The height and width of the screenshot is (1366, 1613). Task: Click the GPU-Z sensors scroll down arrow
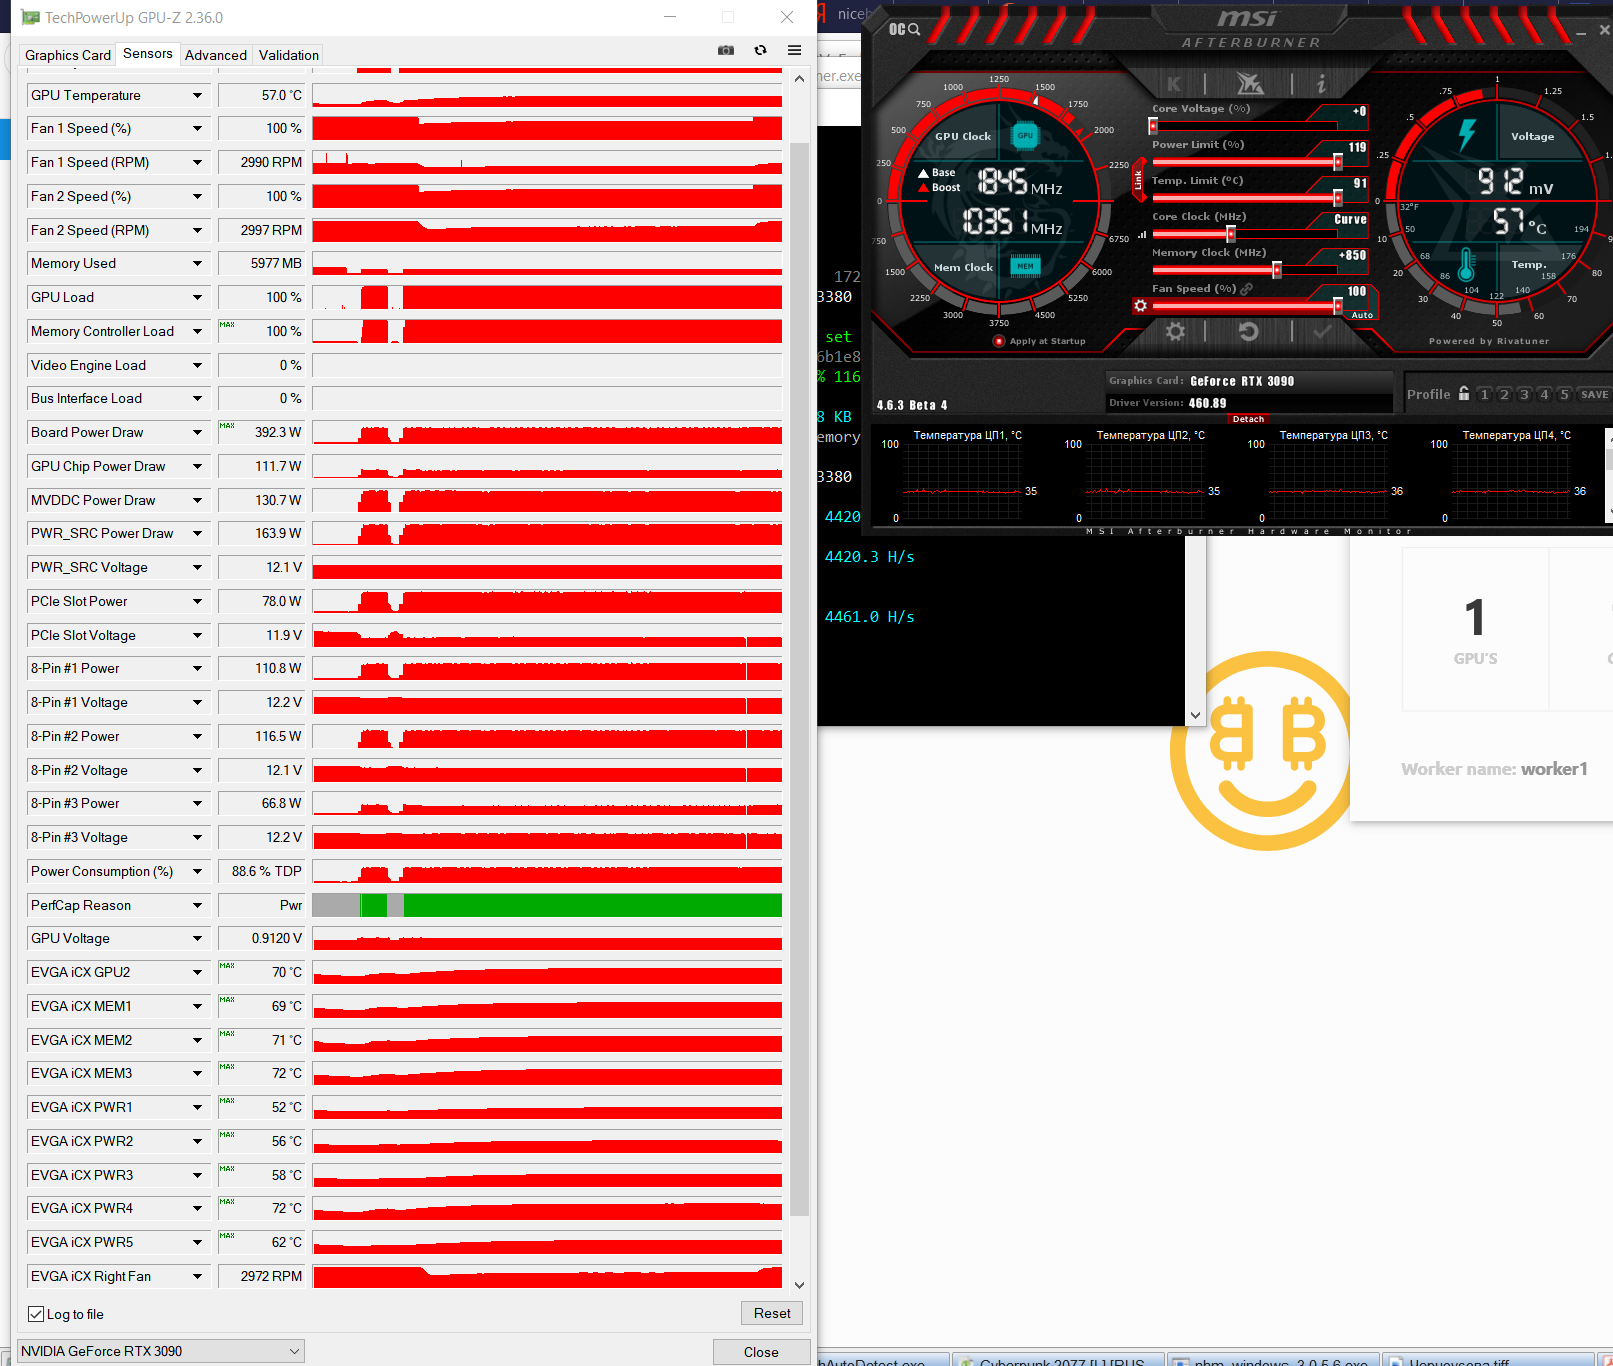pyautogui.click(x=799, y=1285)
